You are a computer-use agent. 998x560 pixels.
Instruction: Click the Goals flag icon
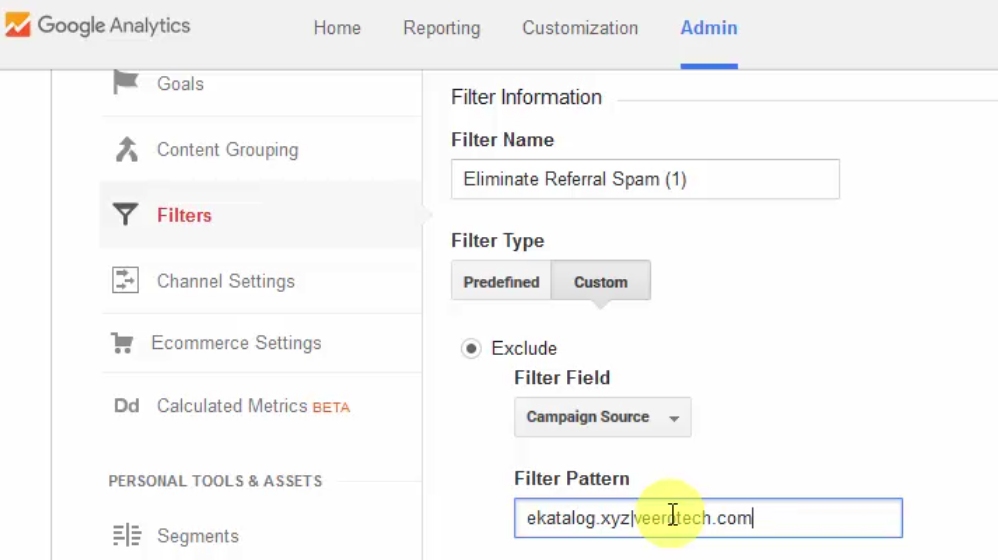click(125, 82)
